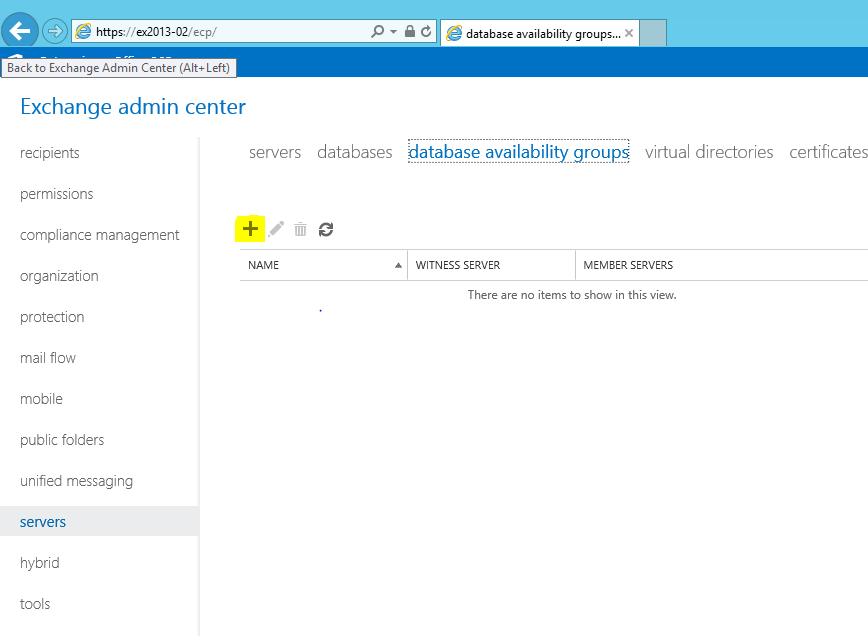The width and height of the screenshot is (868, 636).
Task: Open the servers tab at top
Action: coord(275,152)
